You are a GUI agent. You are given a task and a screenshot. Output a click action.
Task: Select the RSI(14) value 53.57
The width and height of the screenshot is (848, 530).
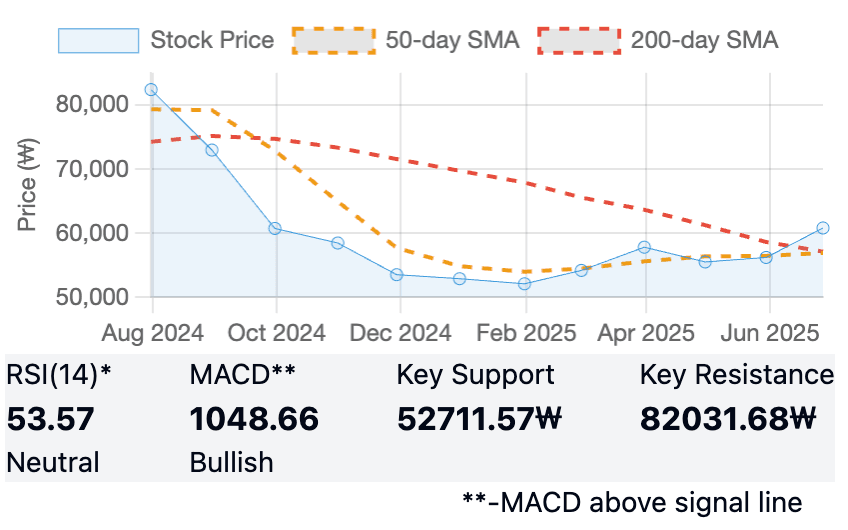pyautogui.click(x=50, y=418)
